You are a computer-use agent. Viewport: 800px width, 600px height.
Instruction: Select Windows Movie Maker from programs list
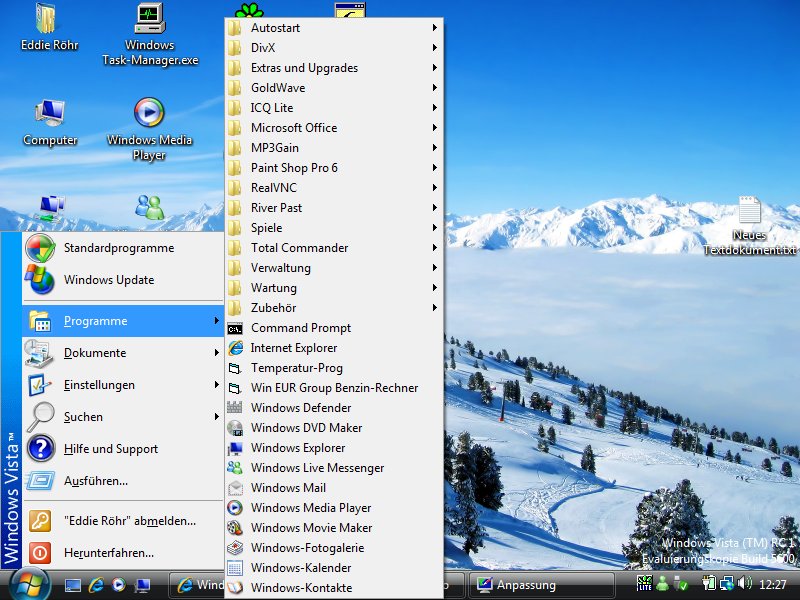[x=311, y=528]
